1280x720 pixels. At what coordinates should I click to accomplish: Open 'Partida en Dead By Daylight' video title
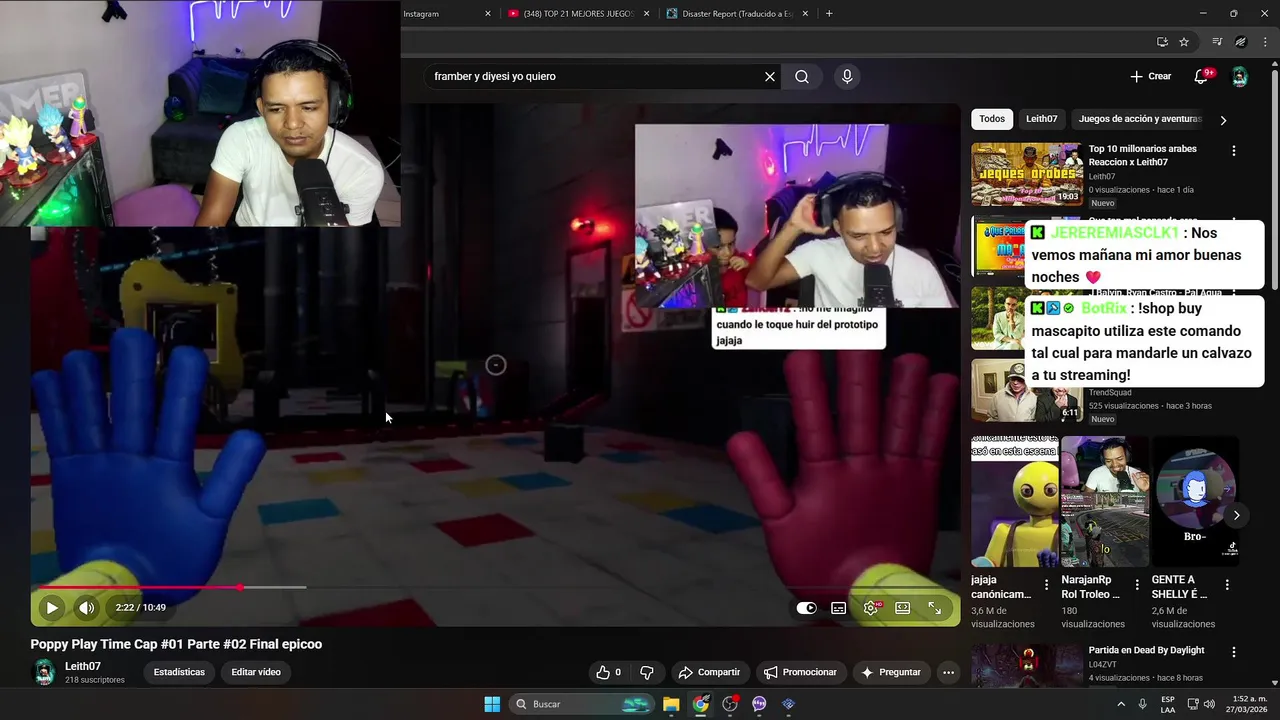click(x=1146, y=650)
